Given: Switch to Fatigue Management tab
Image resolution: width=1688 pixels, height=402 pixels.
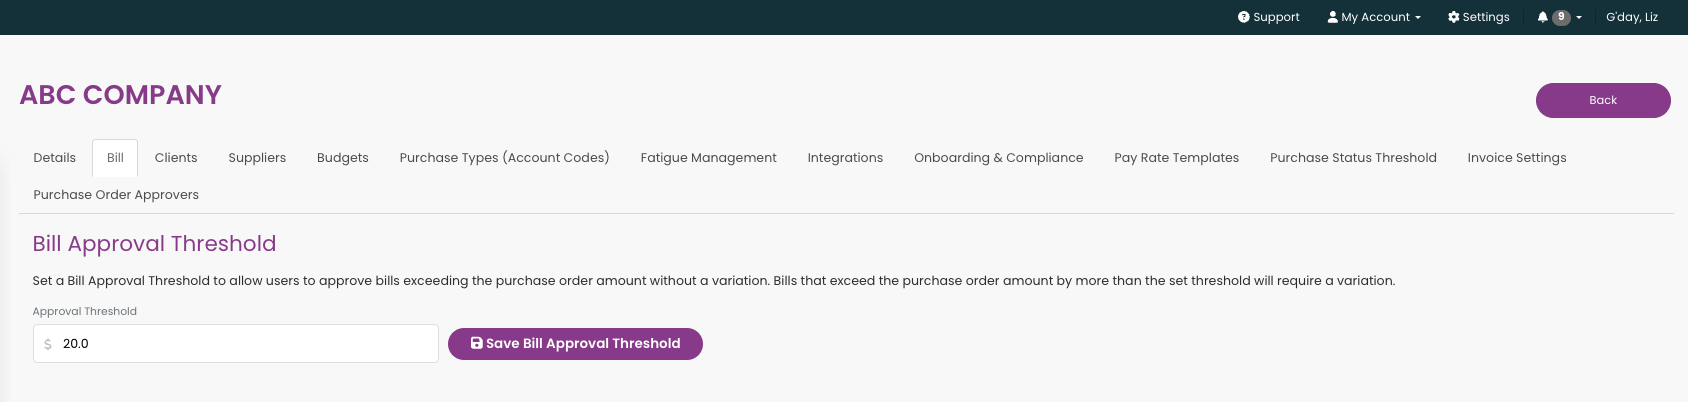Looking at the screenshot, I should (x=709, y=158).
